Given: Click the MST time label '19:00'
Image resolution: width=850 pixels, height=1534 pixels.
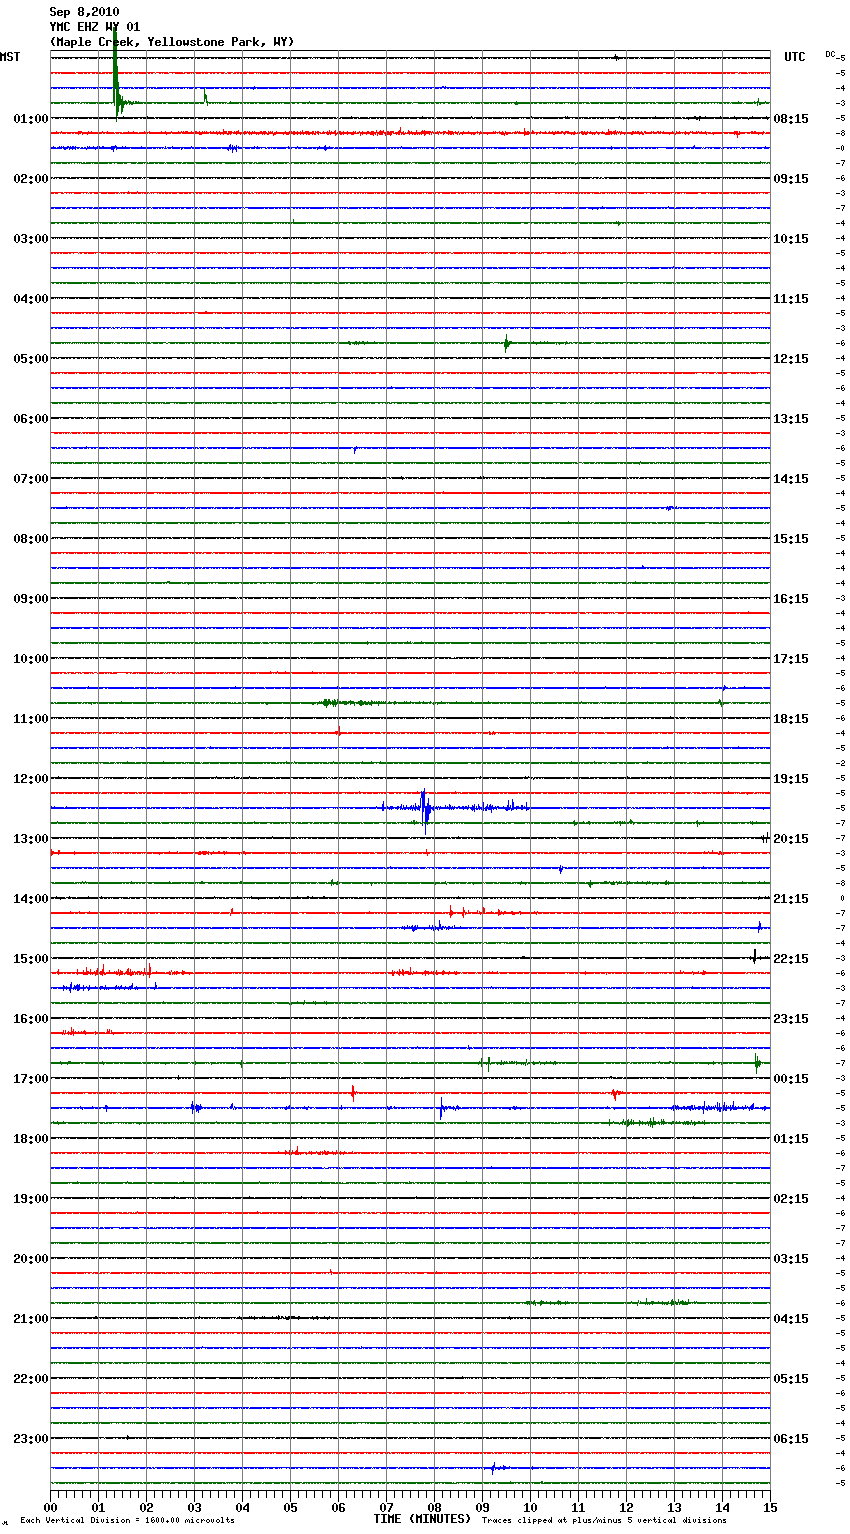Looking at the screenshot, I should 31,1199.
